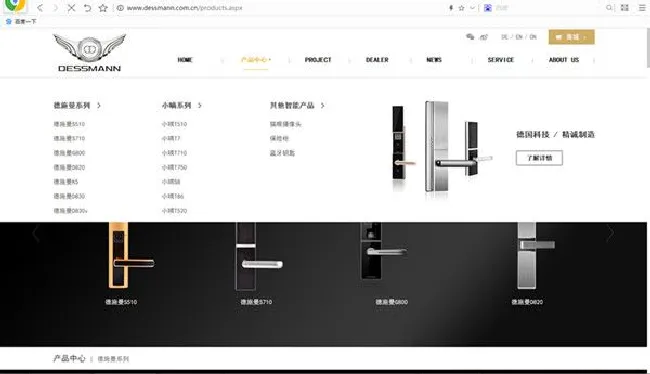The width and height of the screenshot is (650, 374).
Task: Select 德施曼D820 in the dropdown list
Action: (x=69, y=168)
